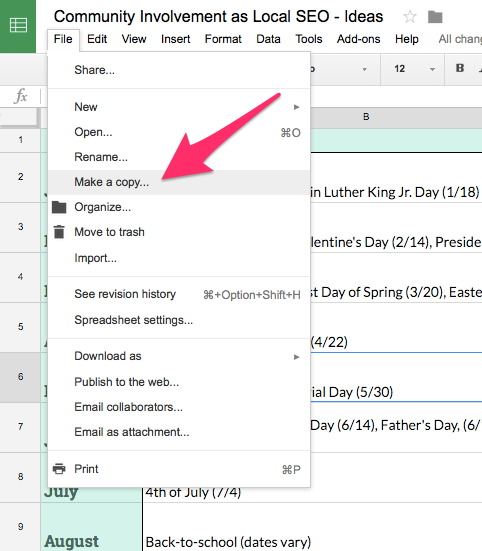Click the fx formula bar icon

coord(21,96)
